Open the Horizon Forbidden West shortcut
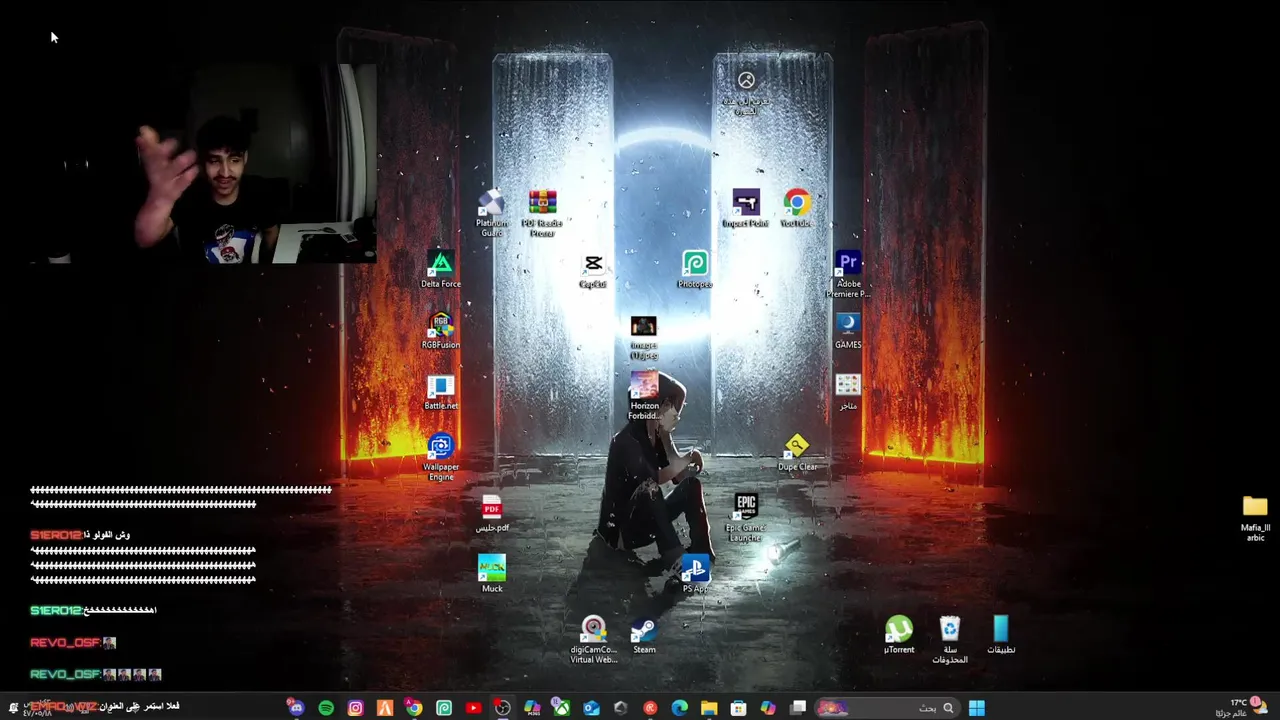The image size is (1280, 720). [x=644, y=395]
